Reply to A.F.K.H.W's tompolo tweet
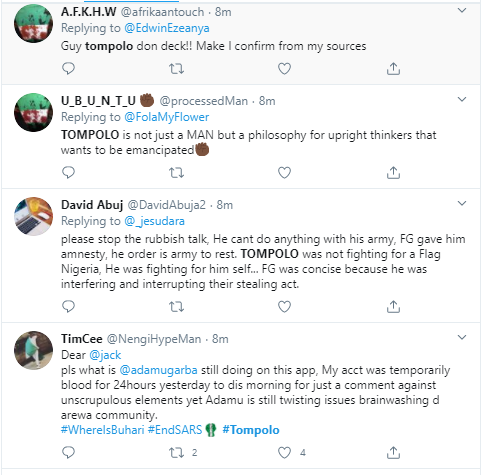The height and width of the screenshot is (475, 481). [x=68, y=69]
